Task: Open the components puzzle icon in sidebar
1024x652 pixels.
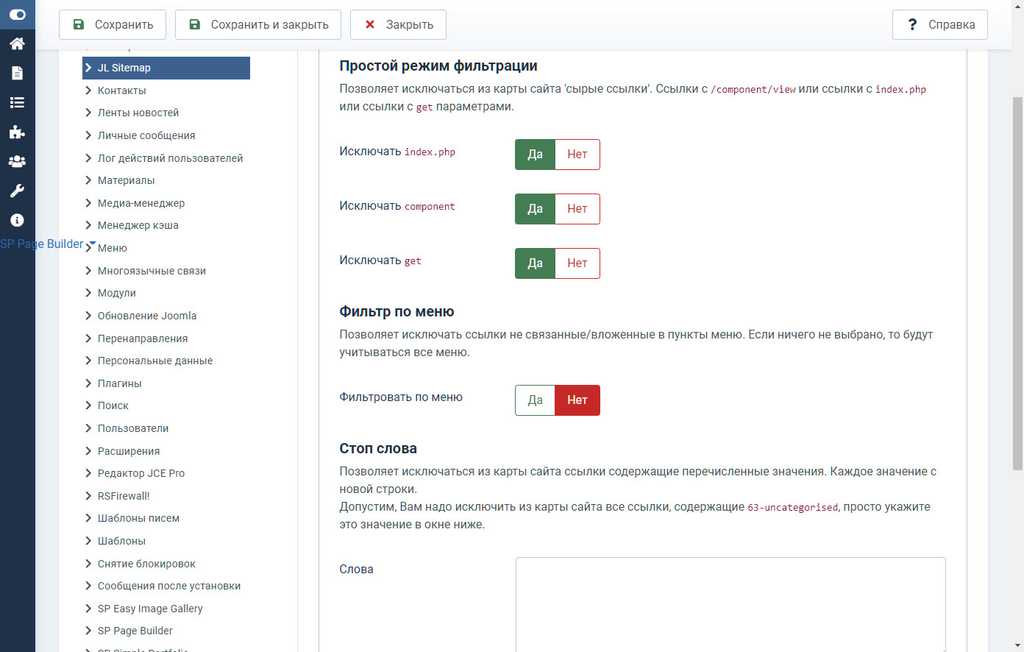Action: pos(17,132)
